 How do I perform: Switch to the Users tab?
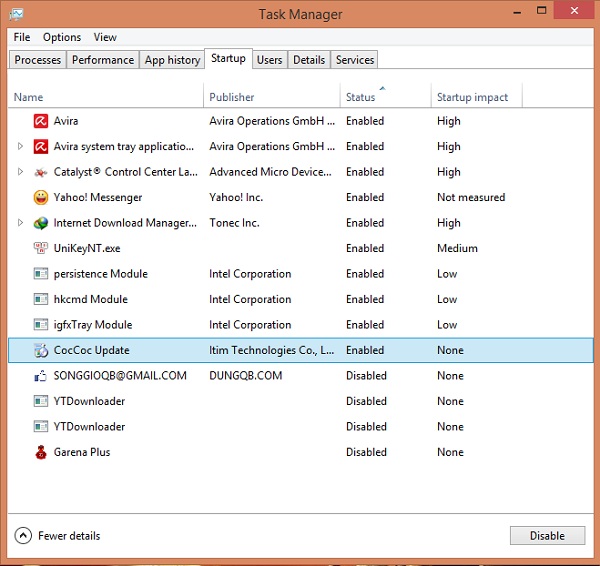270,60
